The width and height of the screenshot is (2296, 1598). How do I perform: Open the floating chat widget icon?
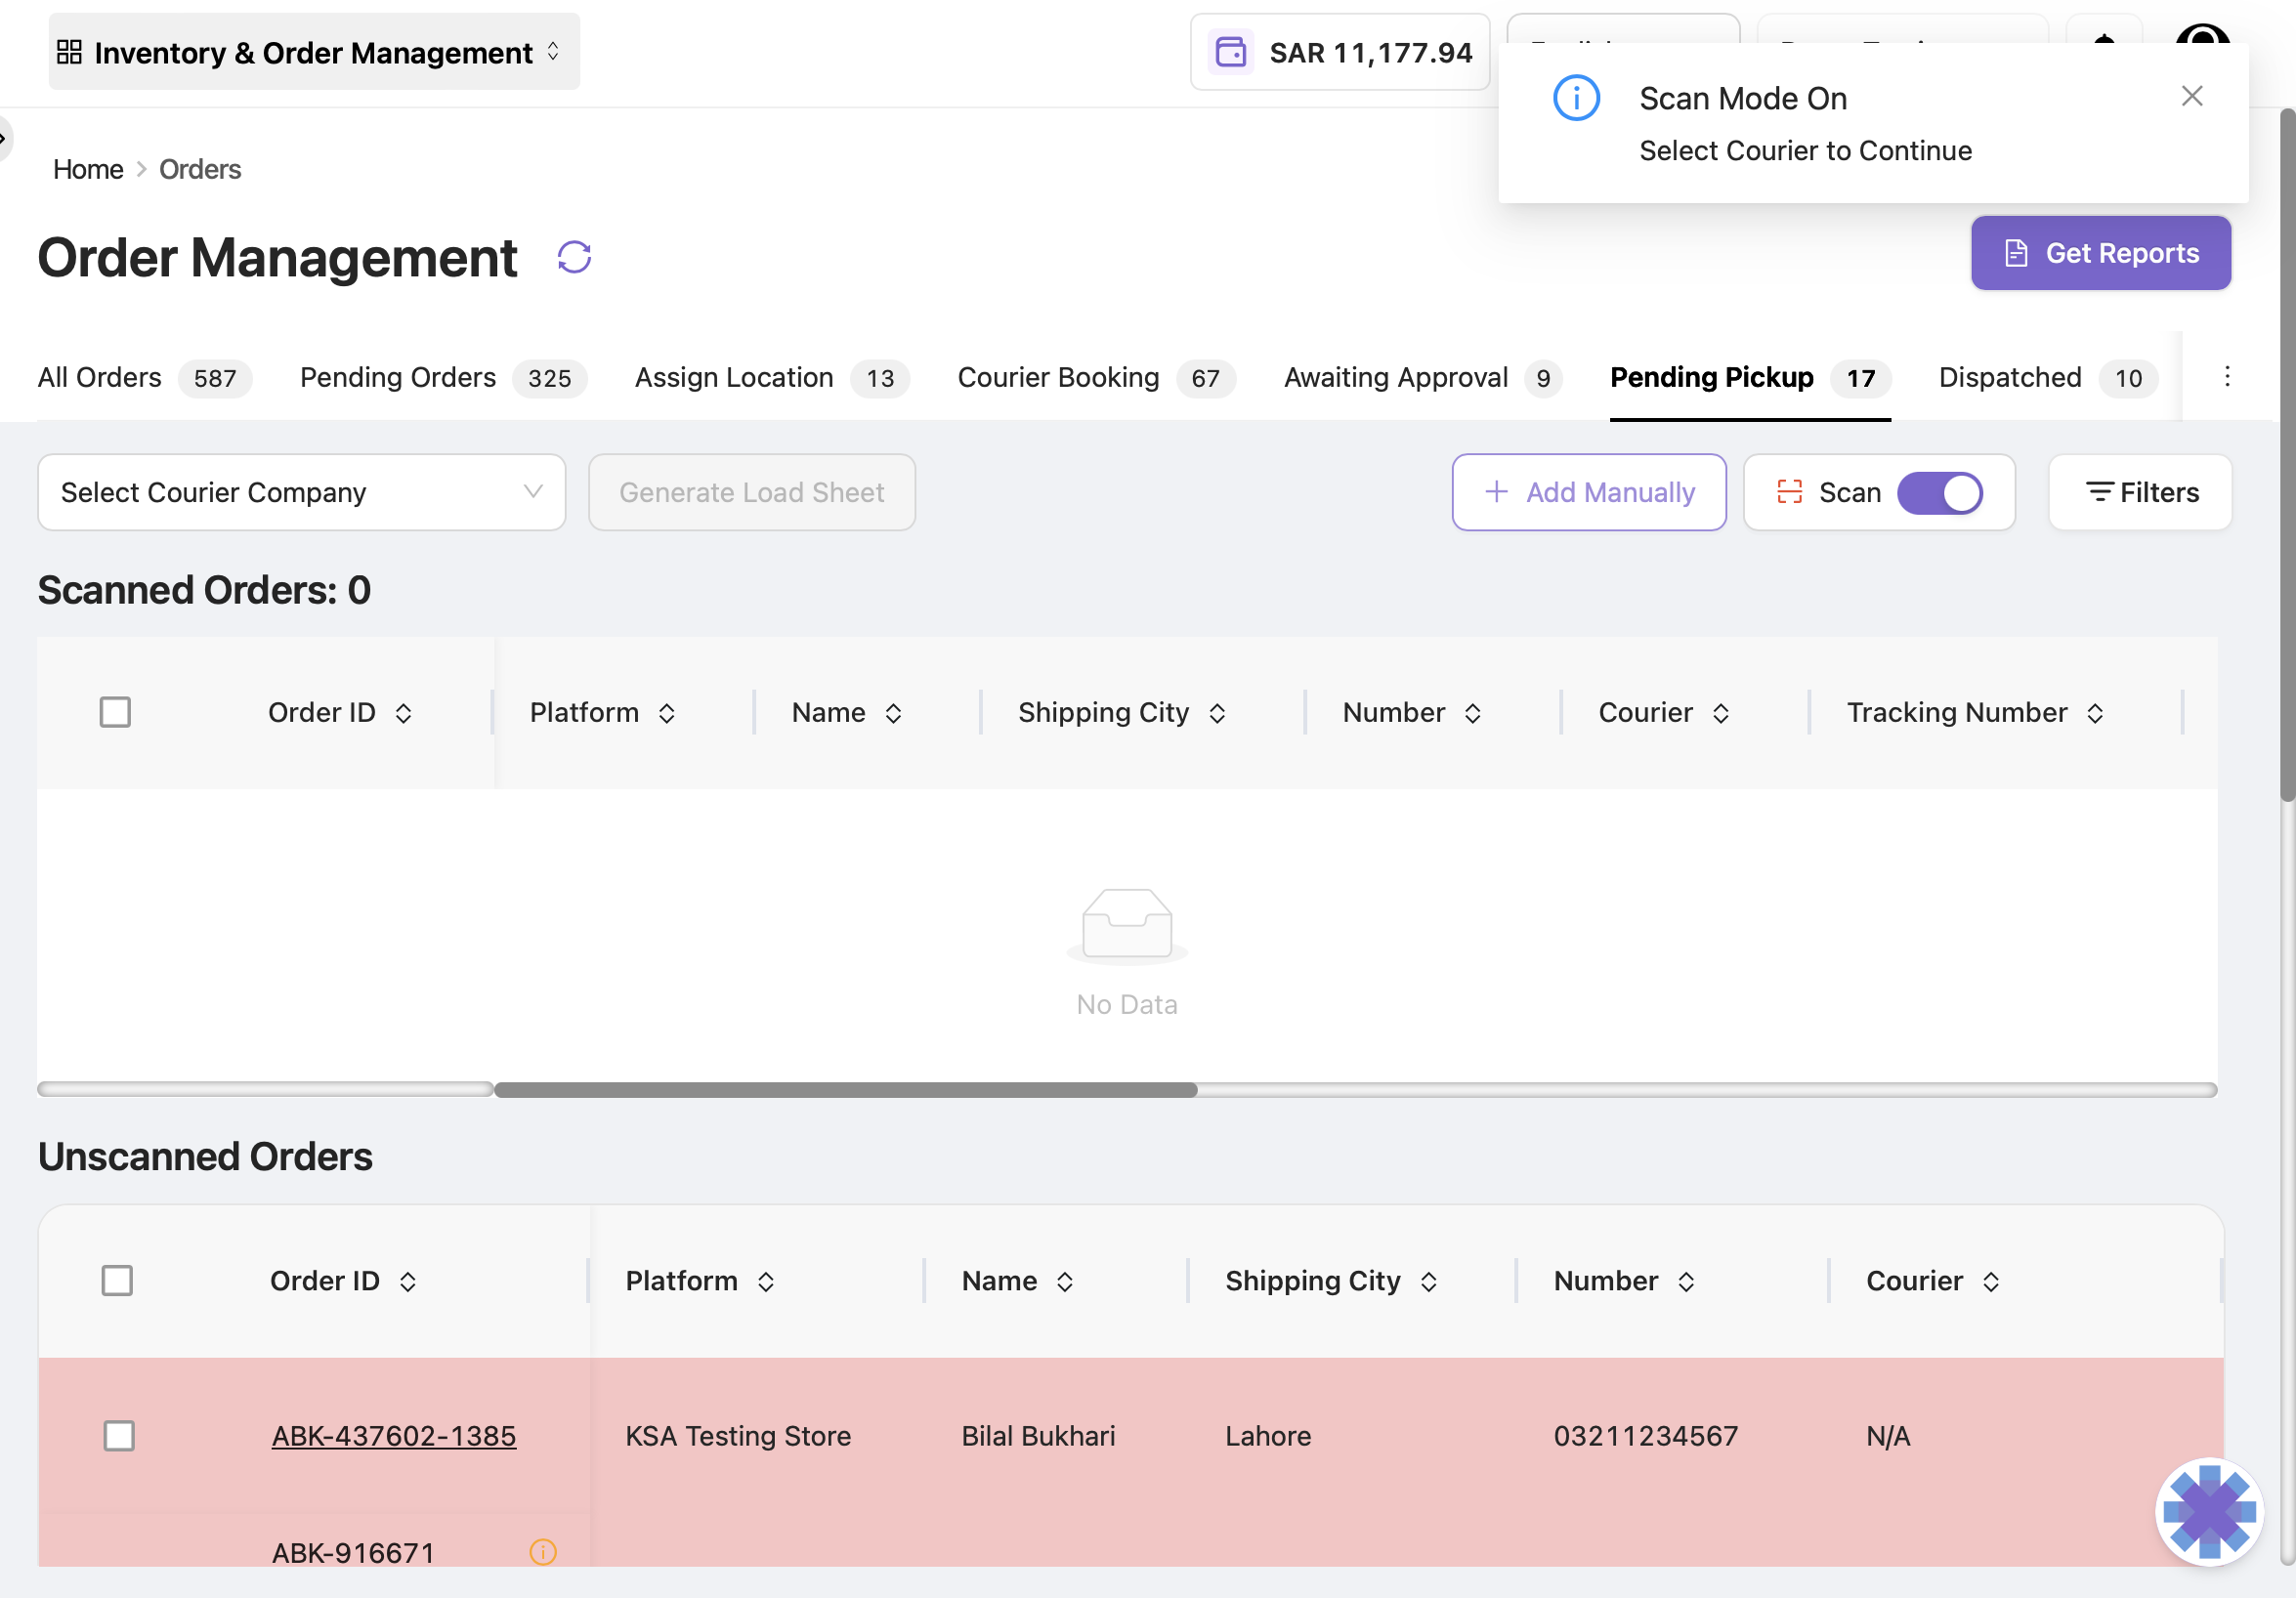2209,1511
